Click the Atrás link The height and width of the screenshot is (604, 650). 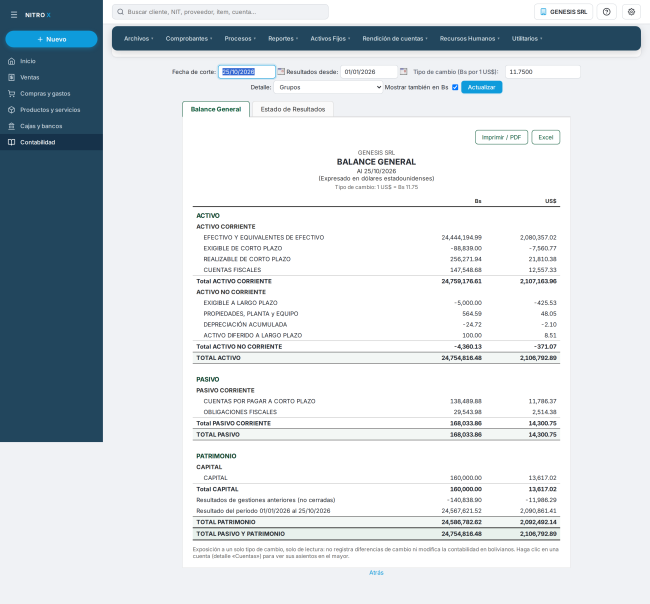click(x=376, y=572)
